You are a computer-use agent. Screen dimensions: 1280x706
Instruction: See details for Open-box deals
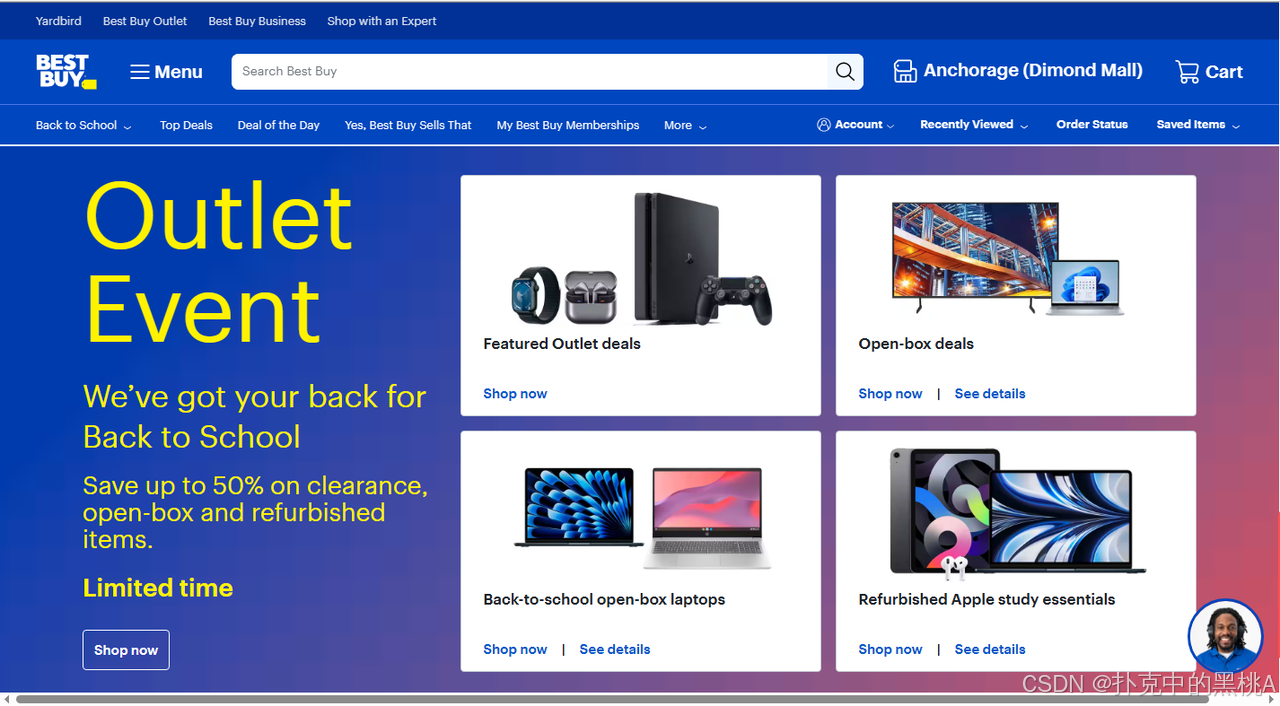(x=990, y=394)
